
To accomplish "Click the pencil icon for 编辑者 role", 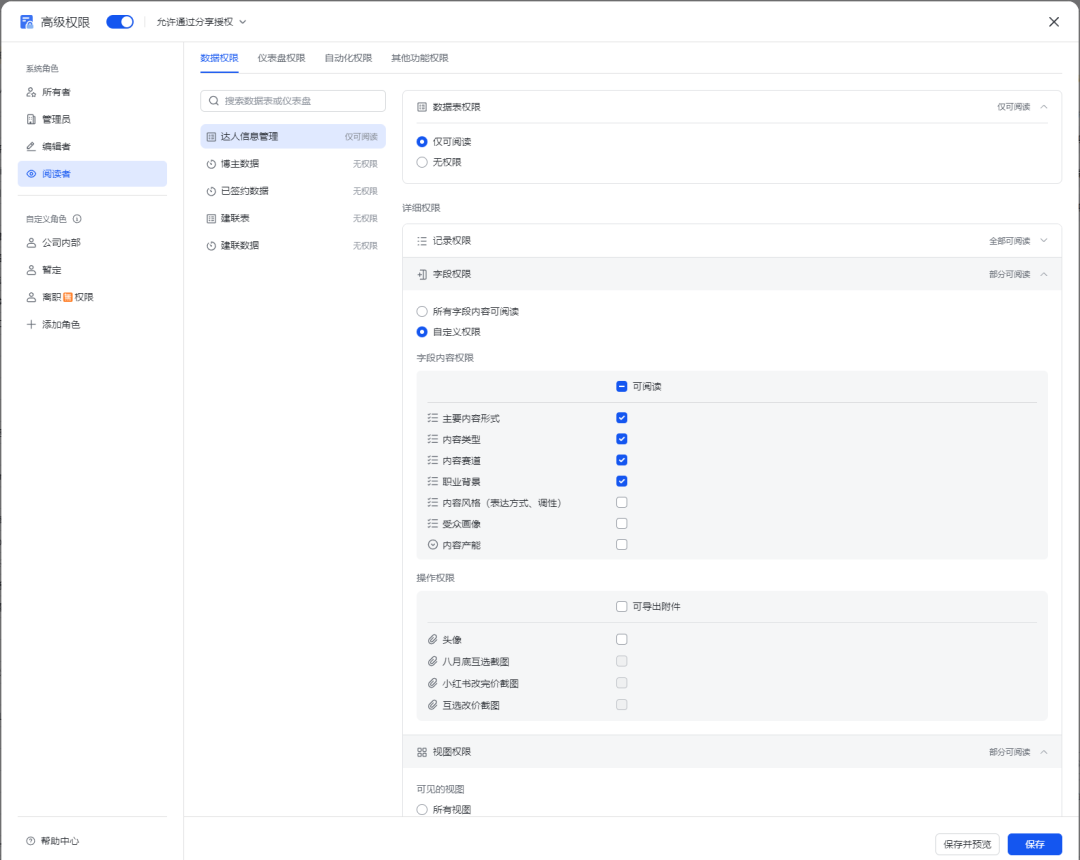I will pos(31,147).
